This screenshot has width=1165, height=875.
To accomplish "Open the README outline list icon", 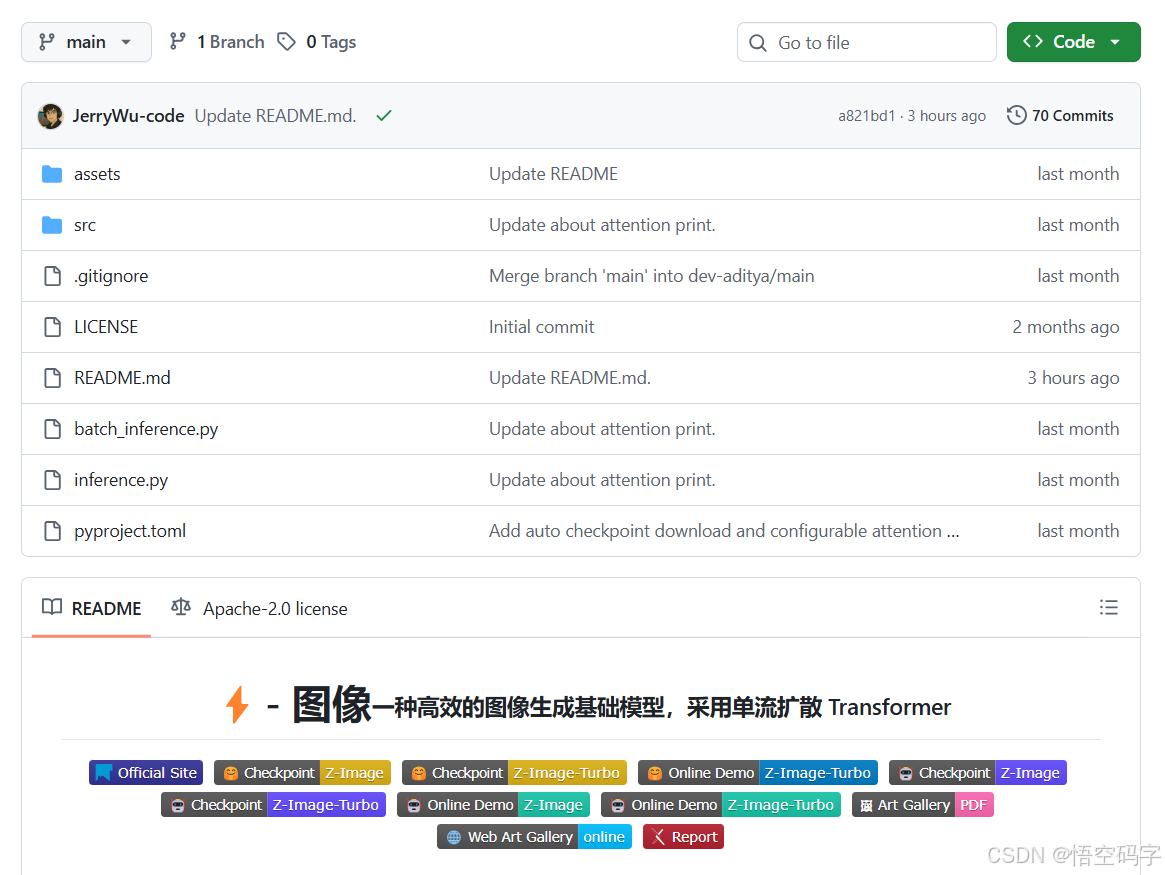I will (x=1109, y=608).
